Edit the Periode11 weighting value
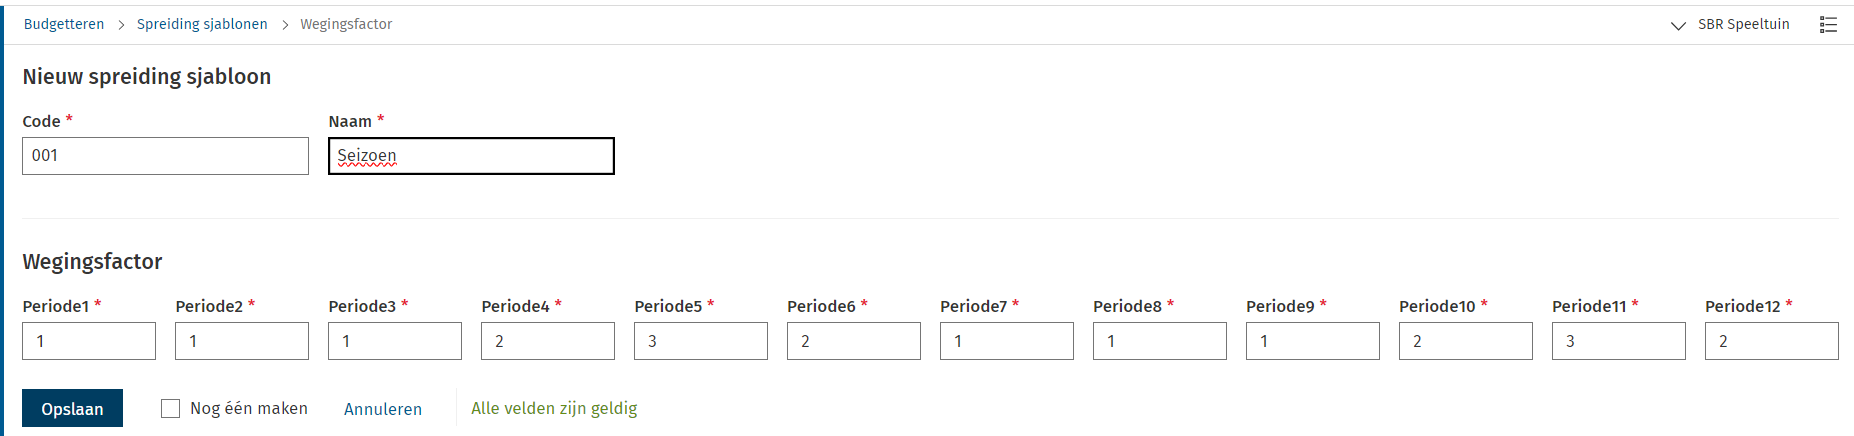 [x=1619, y=341]
